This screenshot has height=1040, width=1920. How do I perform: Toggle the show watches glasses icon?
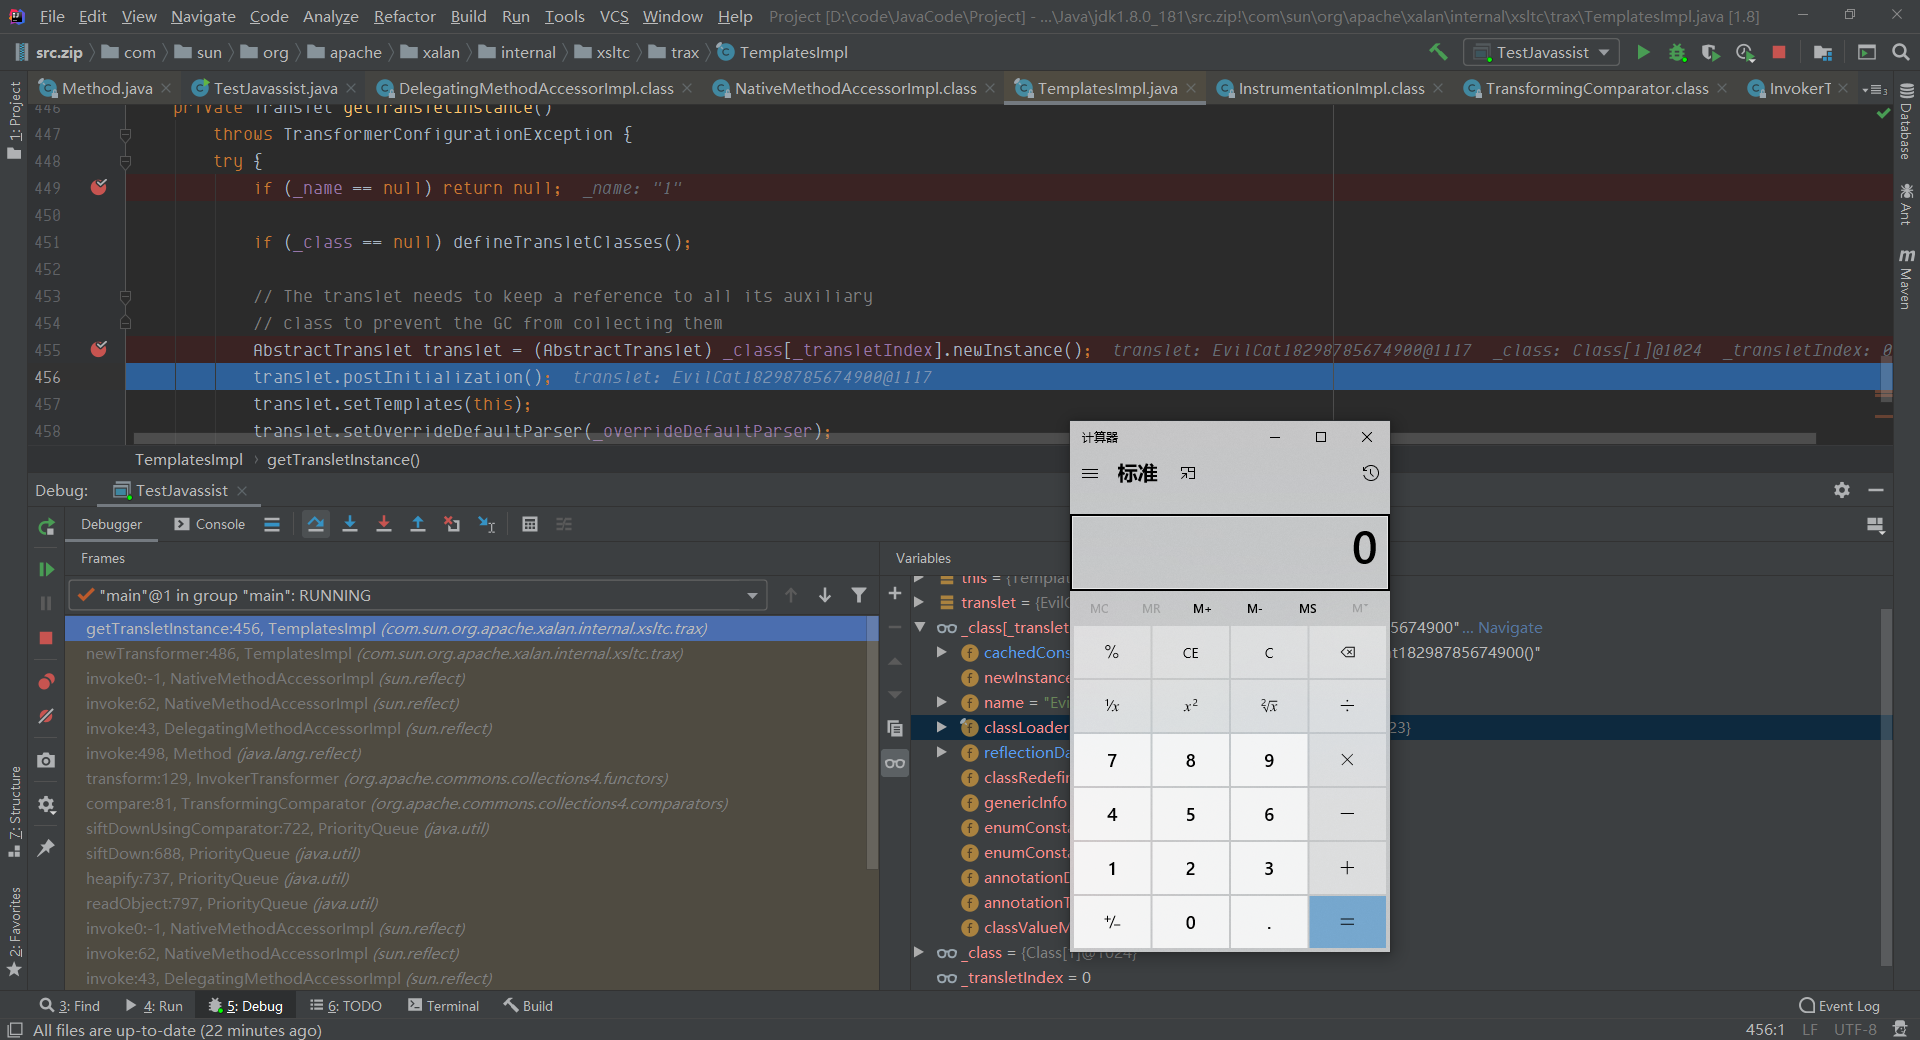[x=895, y=763]
